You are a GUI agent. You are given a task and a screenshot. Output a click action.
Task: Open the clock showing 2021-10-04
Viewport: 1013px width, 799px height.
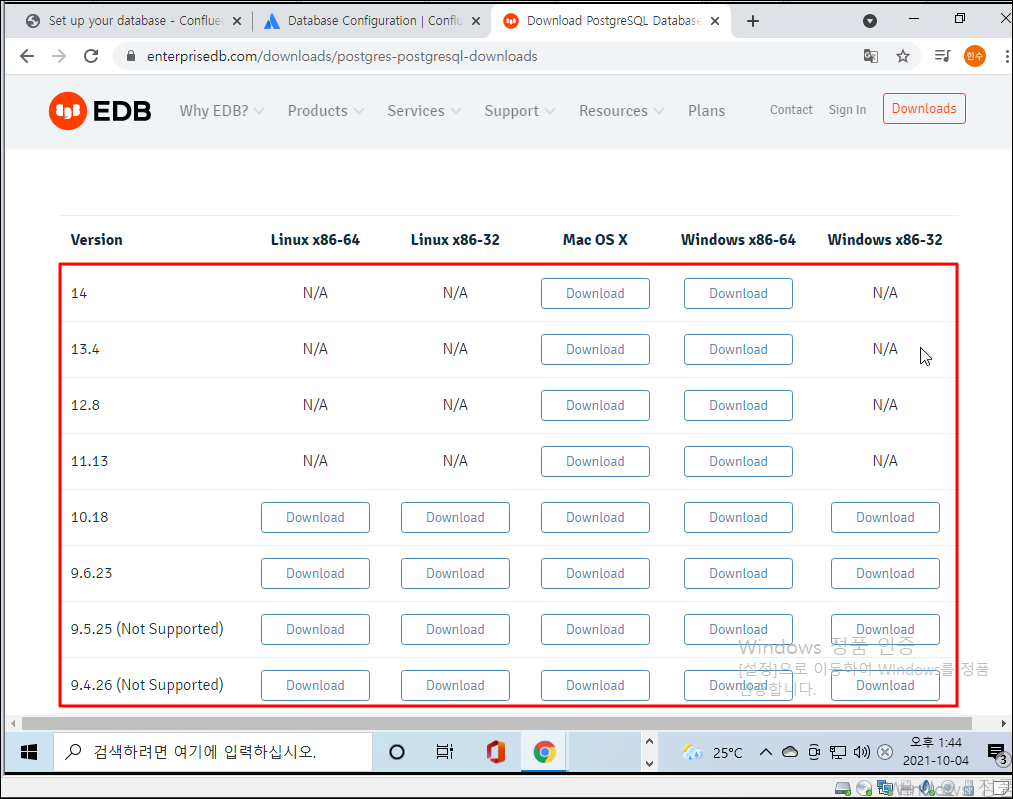click(935, 752)
